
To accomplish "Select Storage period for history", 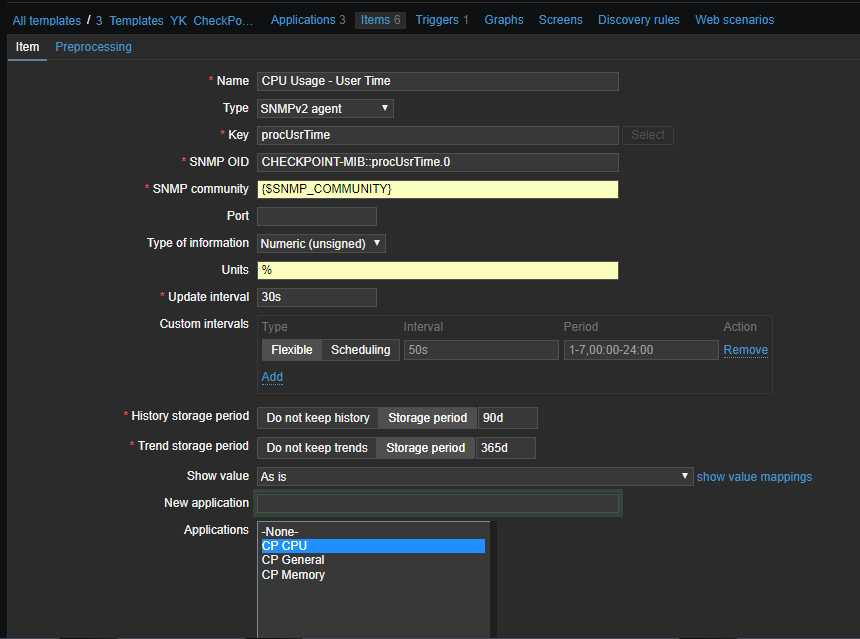I will (x=427, y=418).
